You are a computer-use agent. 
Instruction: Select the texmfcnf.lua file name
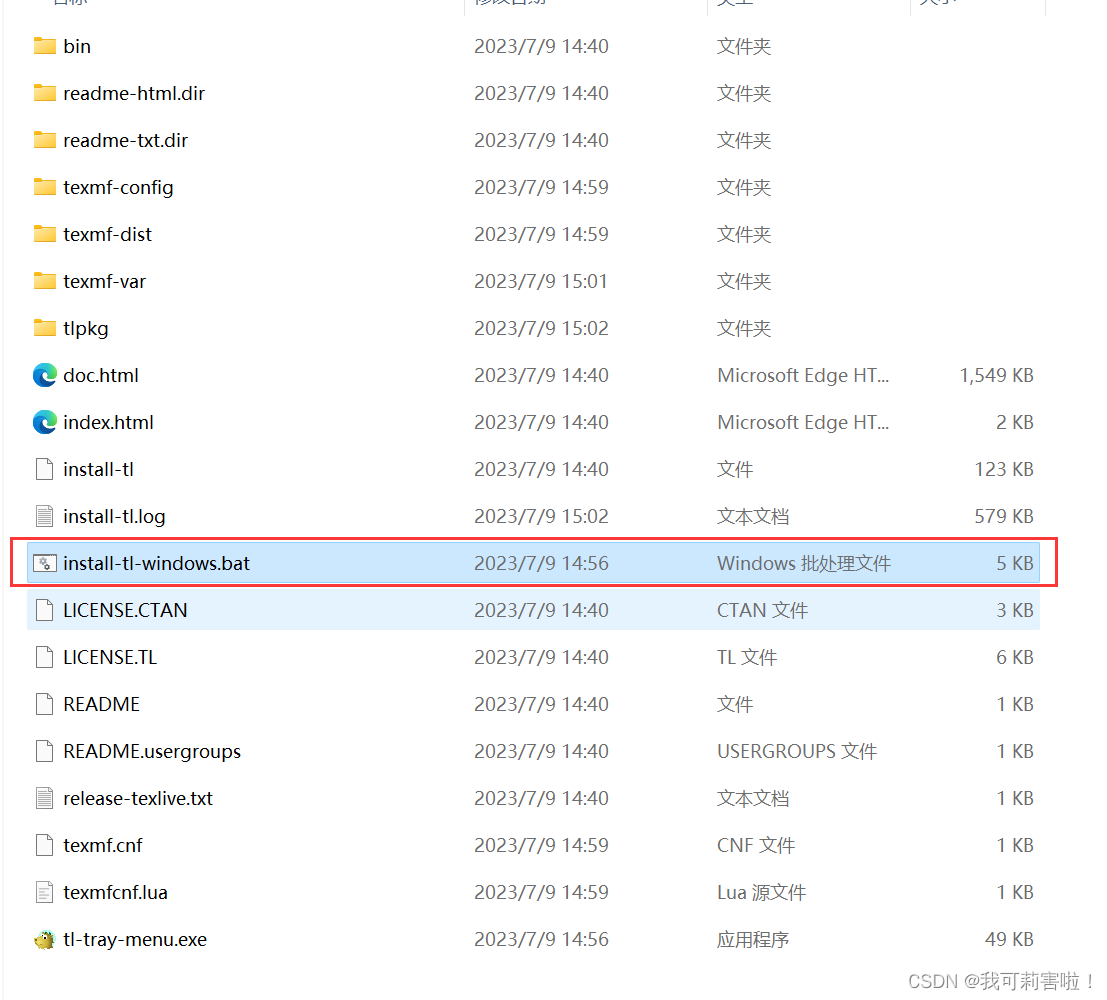115,892
